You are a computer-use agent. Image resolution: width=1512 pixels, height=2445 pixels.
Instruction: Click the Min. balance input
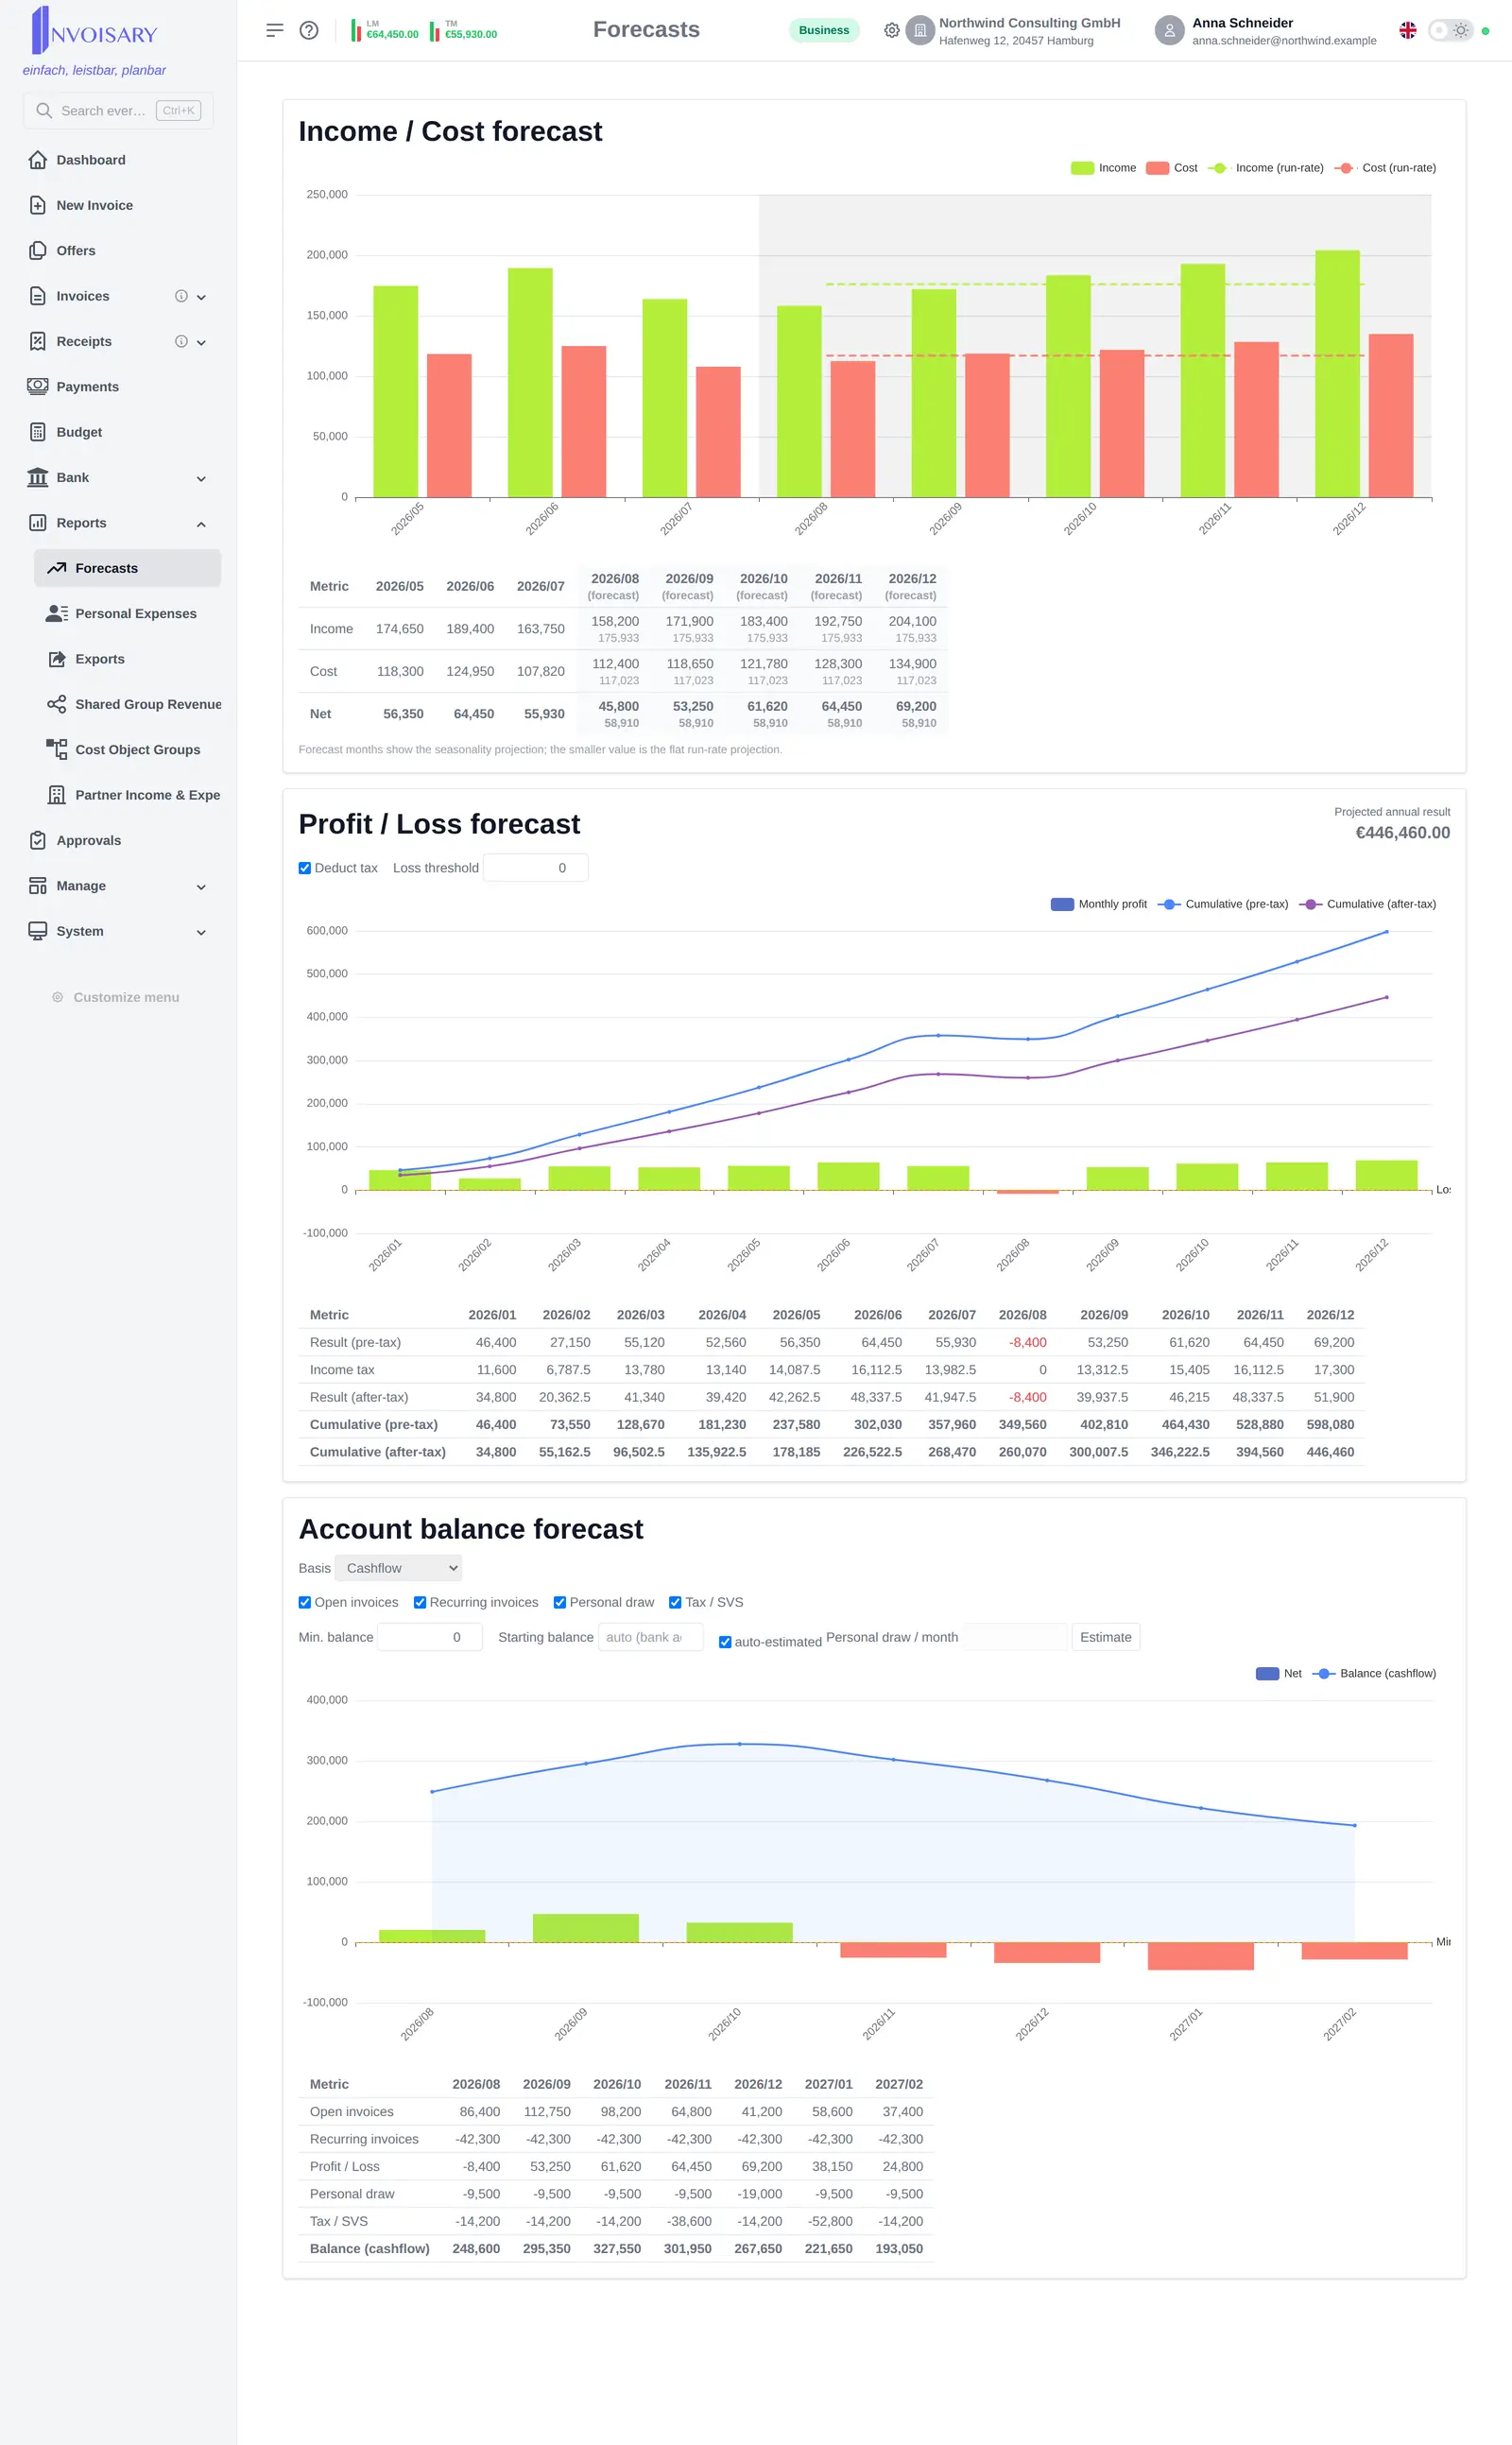(x=430, y=1637)
